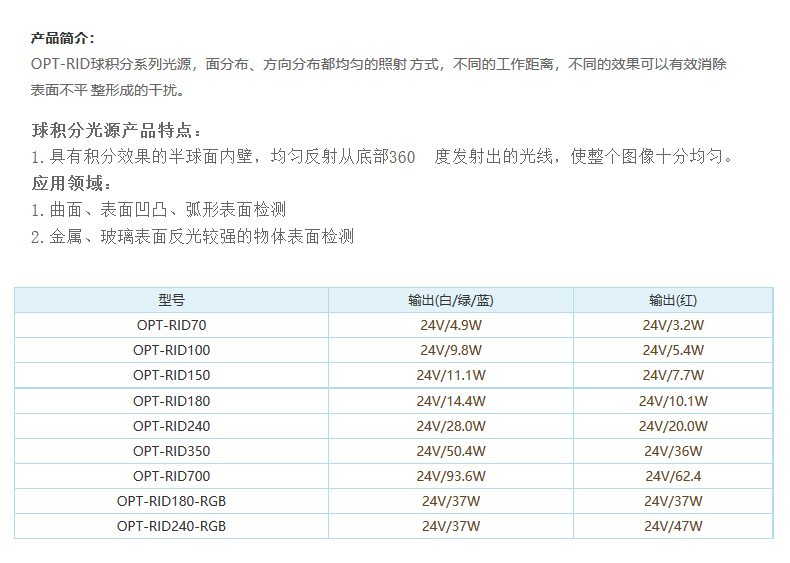This screenshot has height=563, width=790.
Task: Select the 24V/5.4W cell
Action: [673, 350]
